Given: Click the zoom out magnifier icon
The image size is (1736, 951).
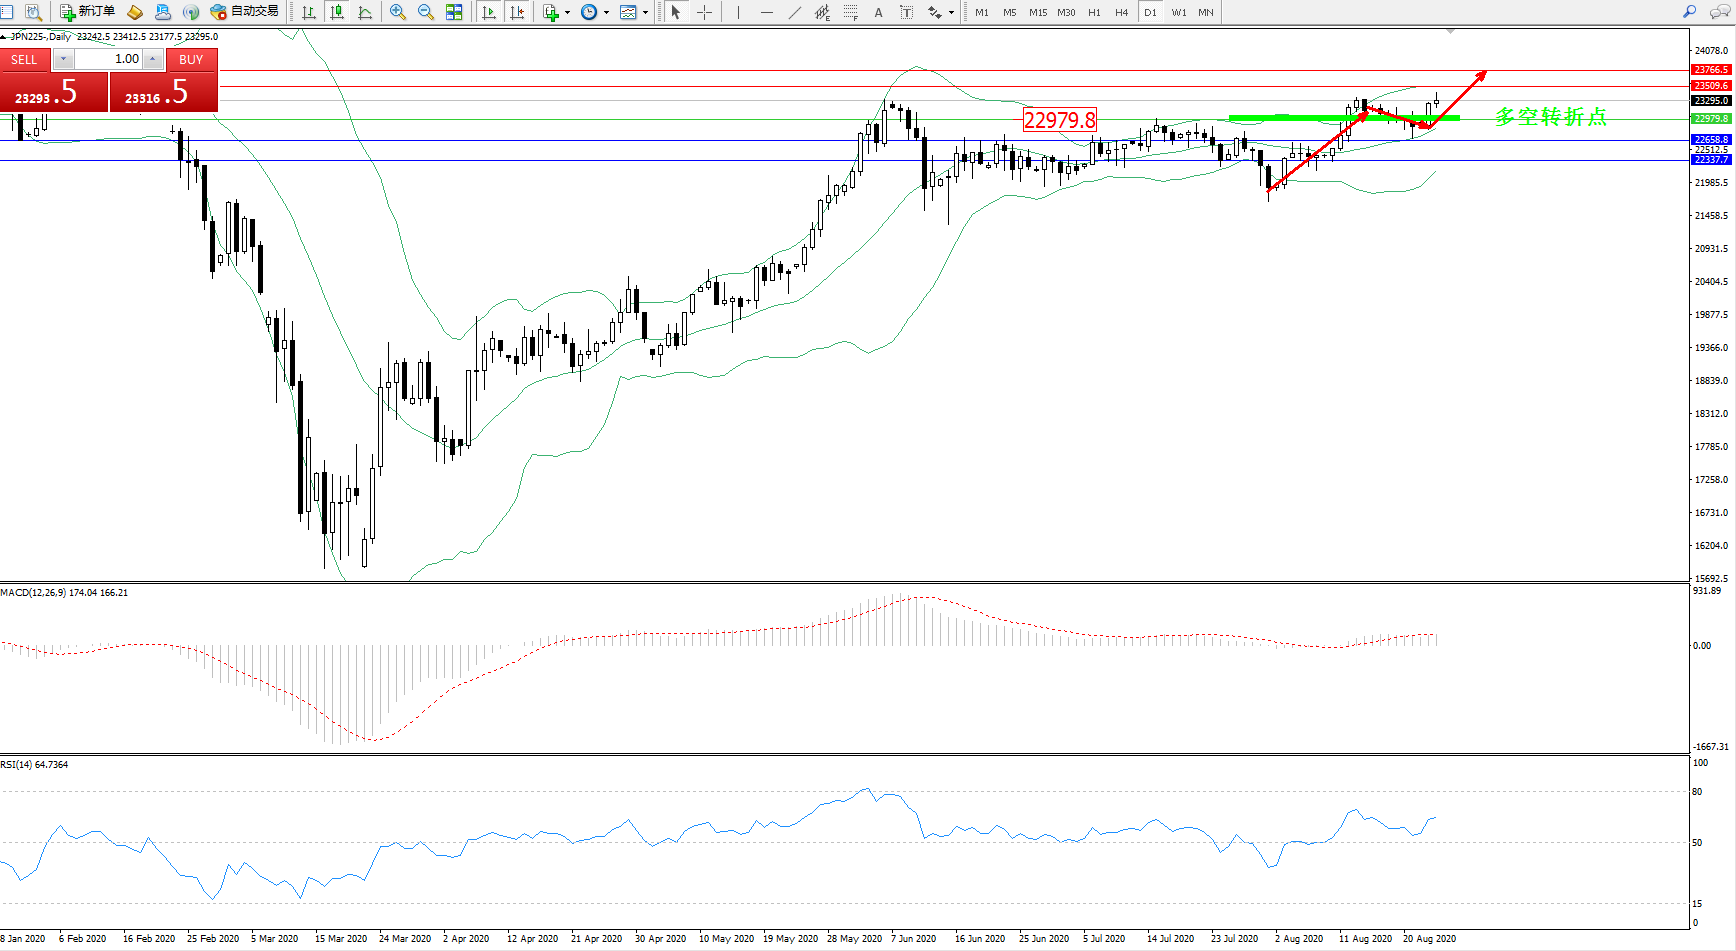Looking at the screenshot, I should 425,12.
